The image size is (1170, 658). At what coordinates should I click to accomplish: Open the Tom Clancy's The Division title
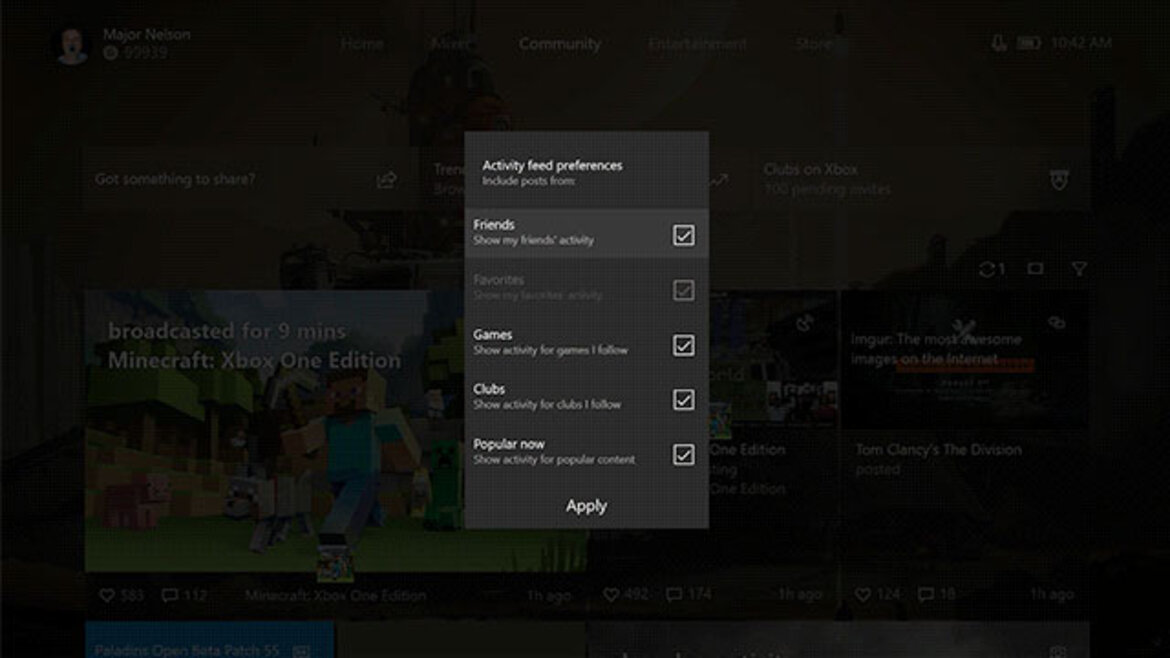pos(939,450)
